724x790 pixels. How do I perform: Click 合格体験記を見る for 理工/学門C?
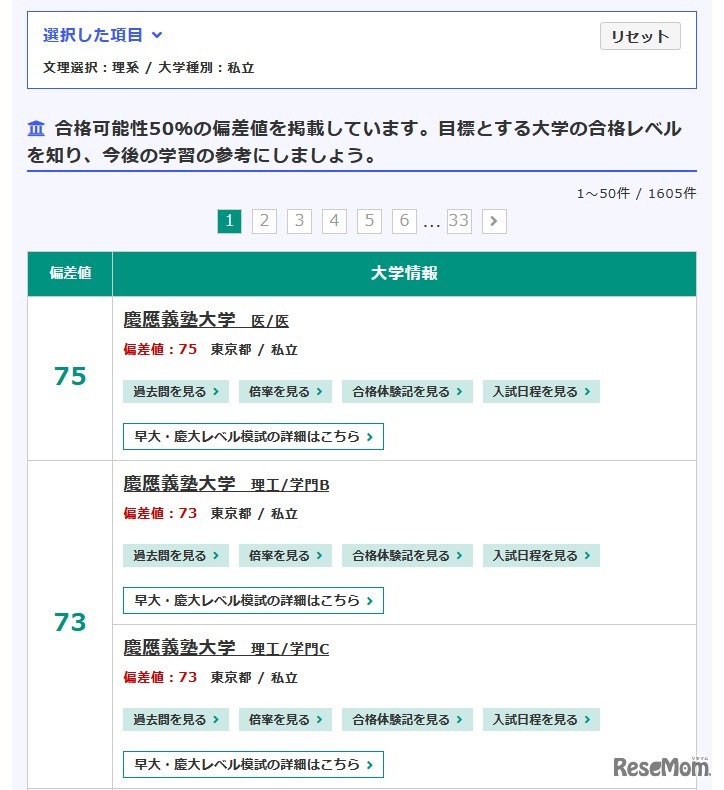click(407, 719)
